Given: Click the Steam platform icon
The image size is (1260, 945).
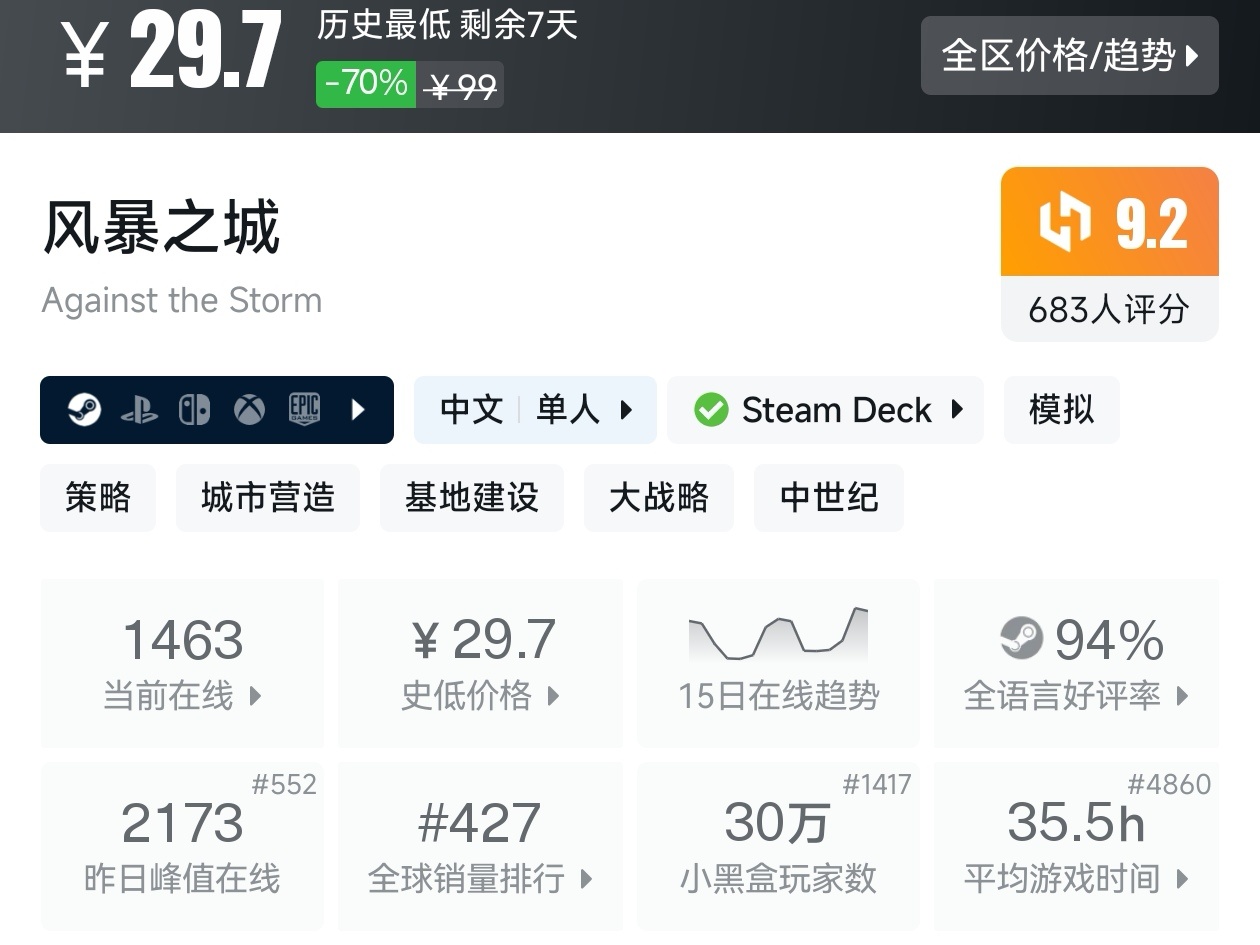Looking at the screenshot, I should tap(84, 410).
